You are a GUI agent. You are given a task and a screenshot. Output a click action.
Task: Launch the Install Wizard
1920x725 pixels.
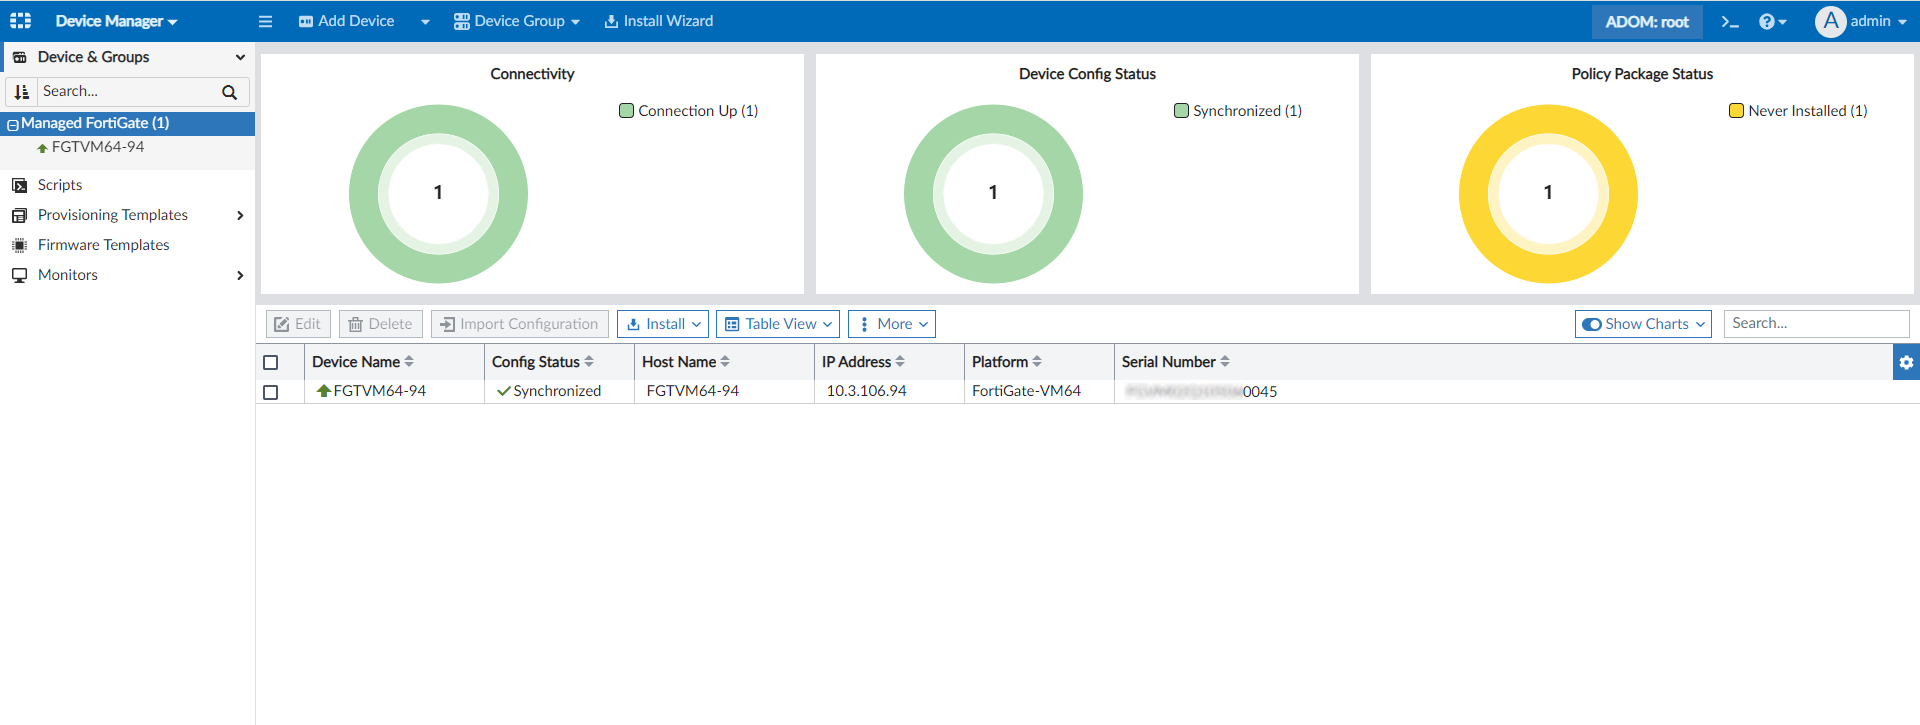(x=659, y=21)
